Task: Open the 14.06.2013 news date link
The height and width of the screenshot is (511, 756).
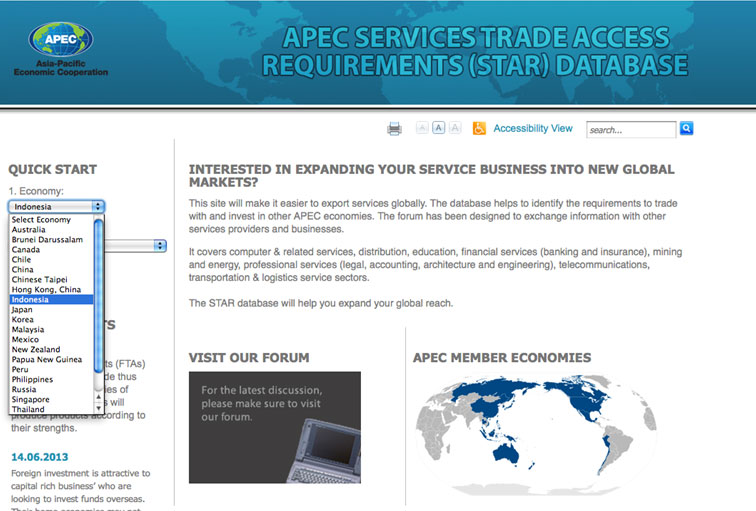Action: [40, 457]
